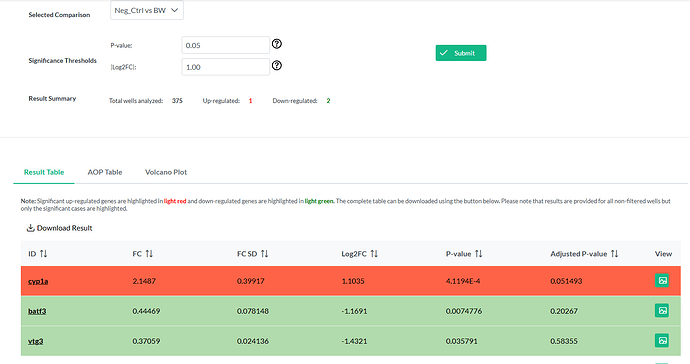Open the batf3 gene link
Viewport: 690px width, 364px height.
coord(37,311)
